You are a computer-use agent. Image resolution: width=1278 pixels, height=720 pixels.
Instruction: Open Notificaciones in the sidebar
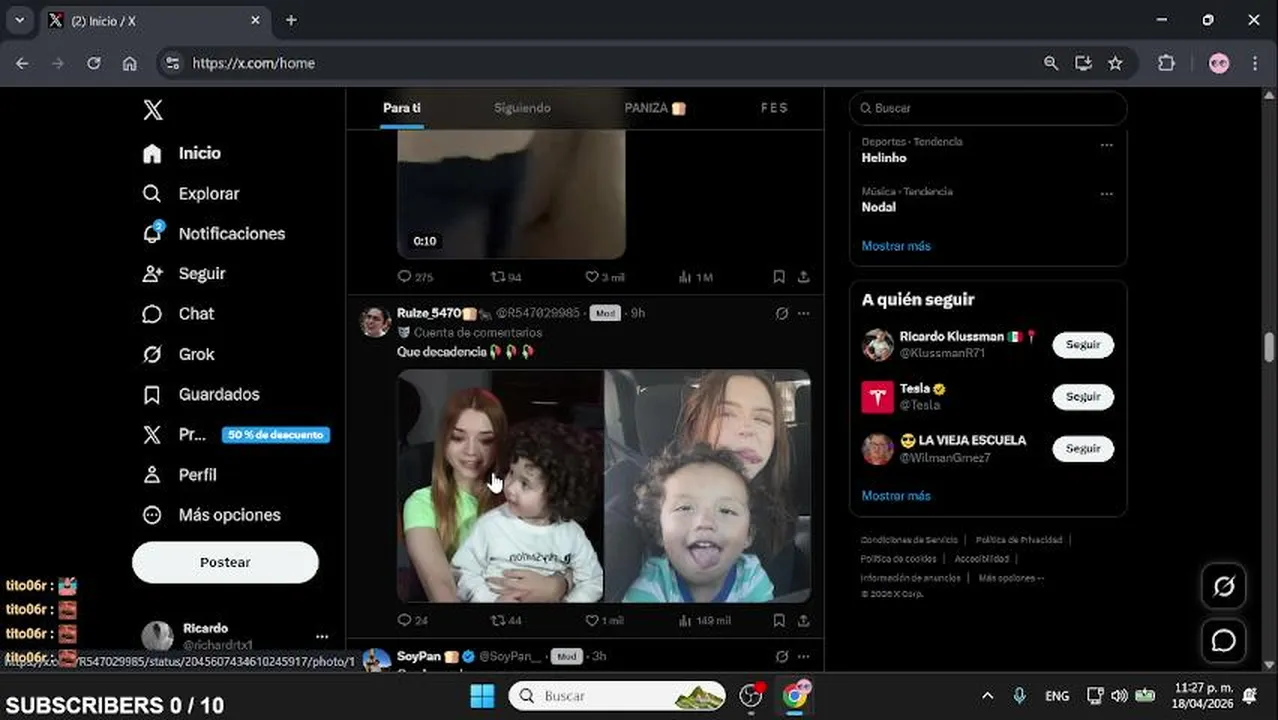[214, 234]
